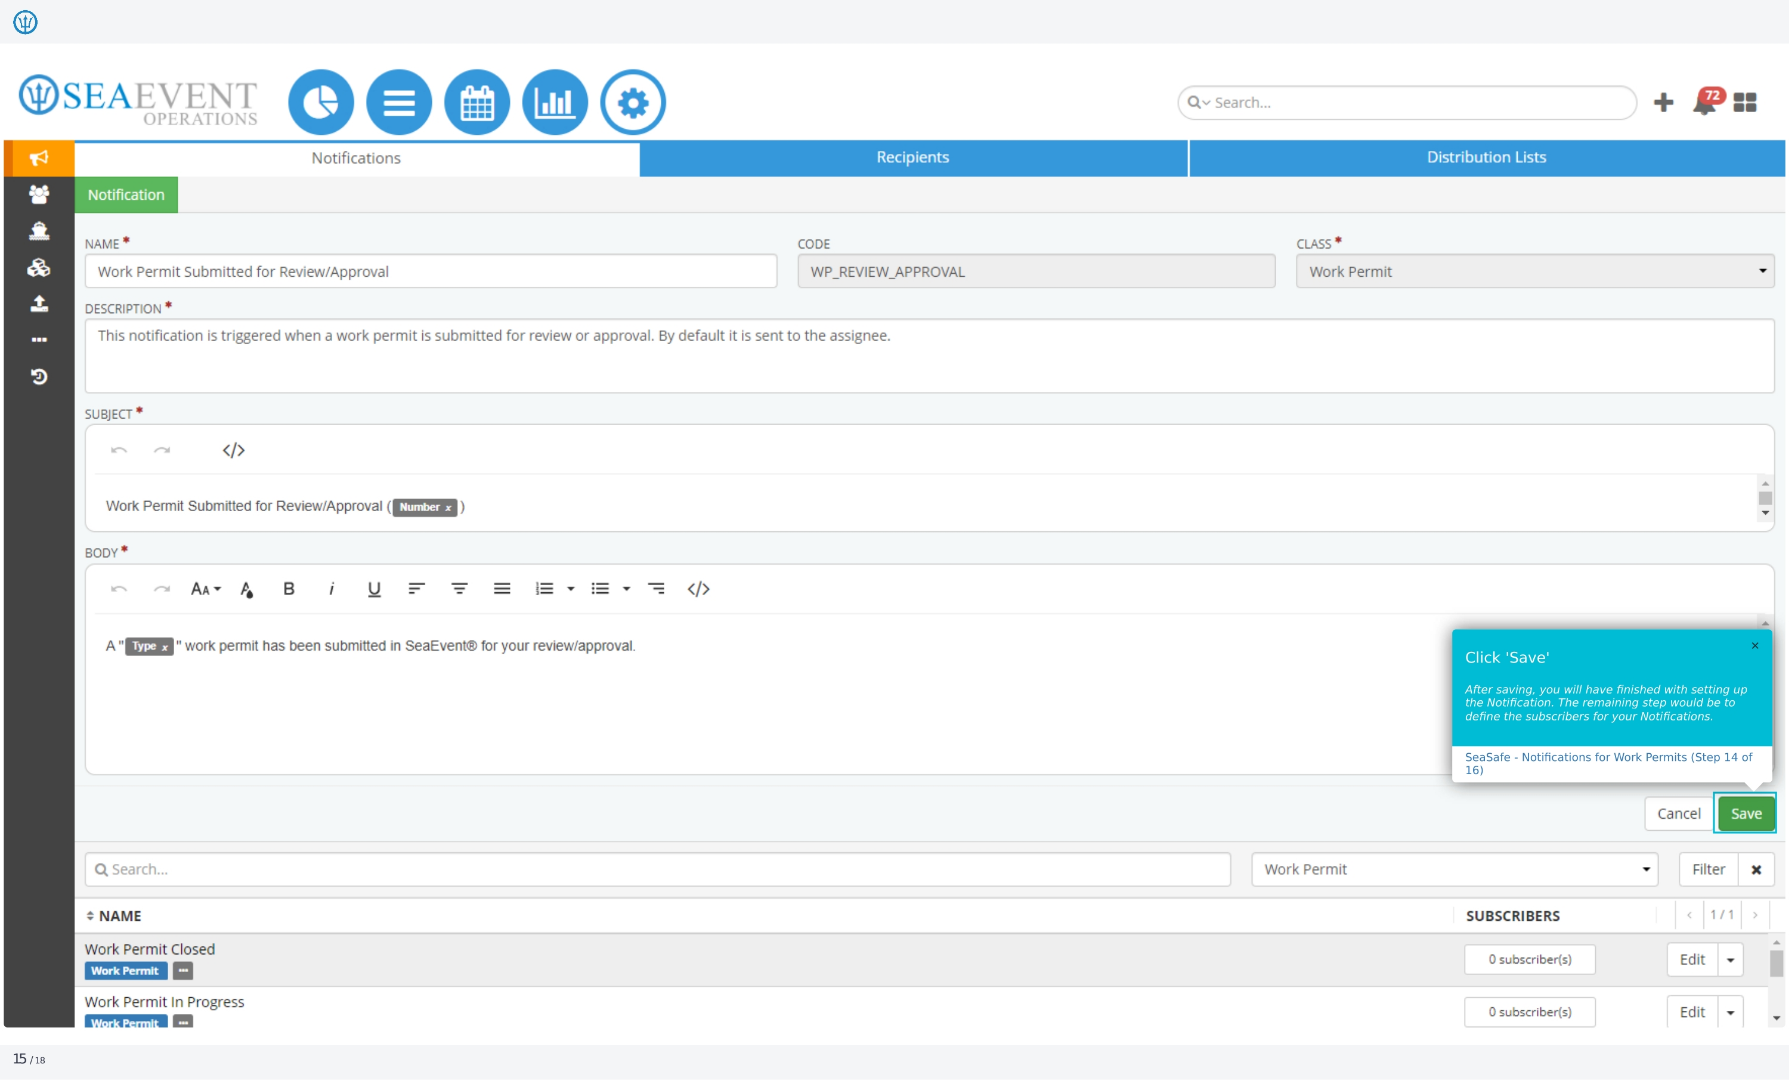Open the cubes sidebar icon
The image size is (1789, 1080).
coord(39,267)
